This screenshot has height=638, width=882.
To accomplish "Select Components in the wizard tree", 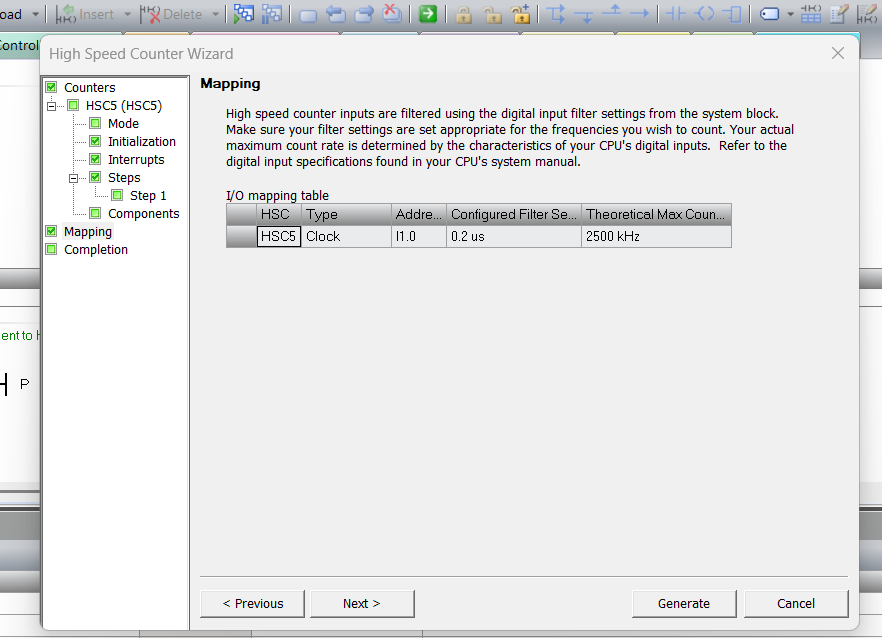I will point(143,214).
